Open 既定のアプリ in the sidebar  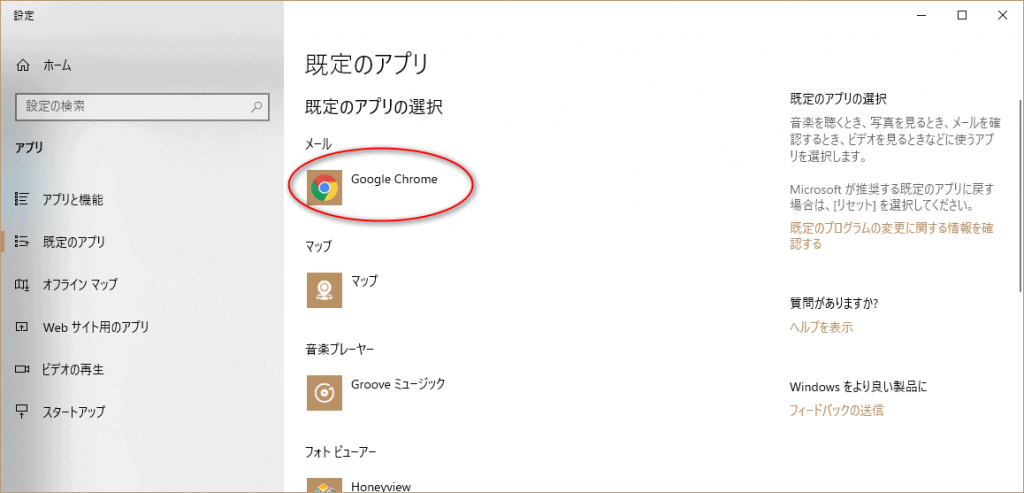pyautogui.click(x=73, y=242)
